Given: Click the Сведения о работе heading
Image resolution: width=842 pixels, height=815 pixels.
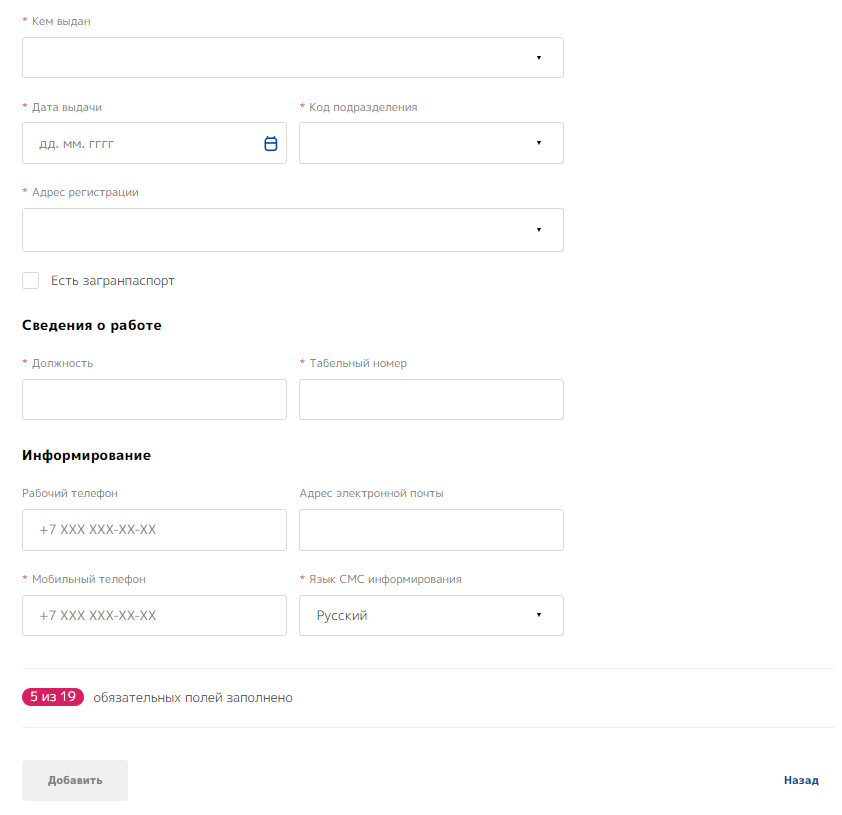Looking at the screenshot, I should tap(92, 326).
